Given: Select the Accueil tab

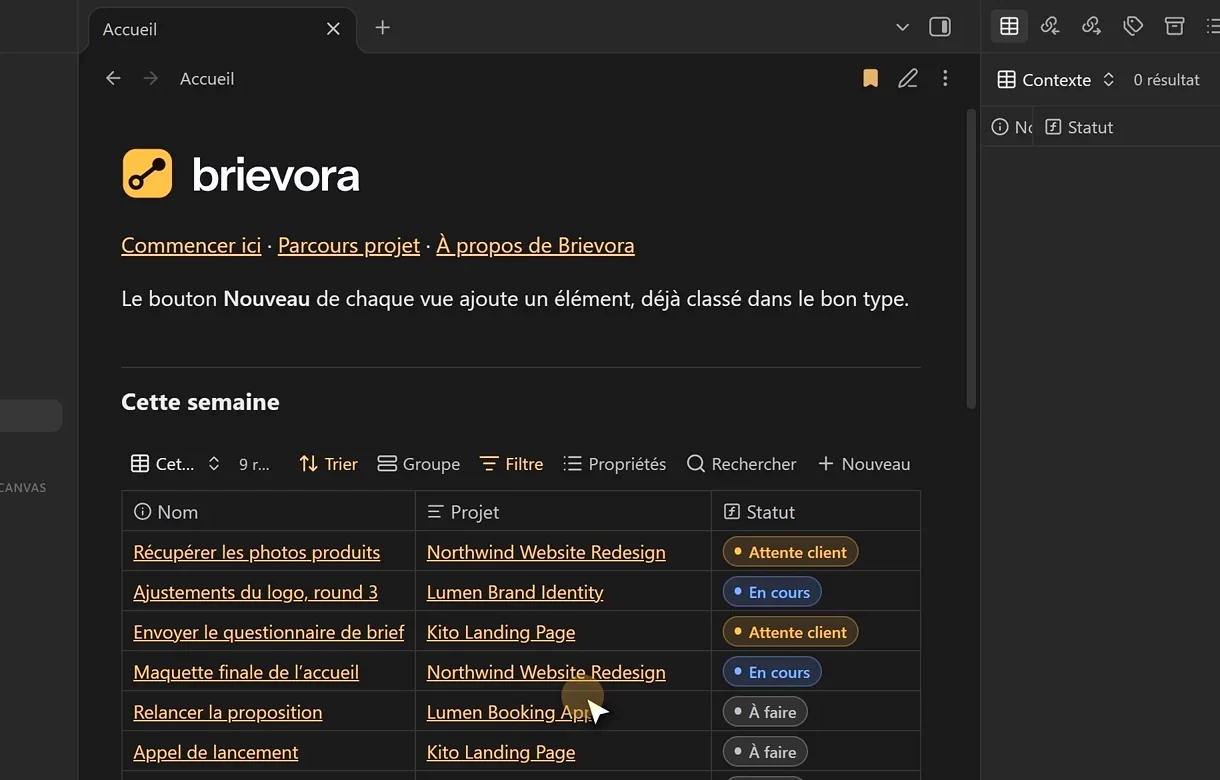Looking at the screenshot, I should click(x=222, y=29).
